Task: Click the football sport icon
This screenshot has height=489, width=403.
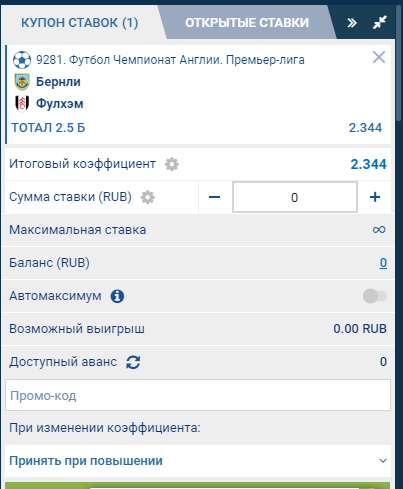Action: [x=22, y=60]
